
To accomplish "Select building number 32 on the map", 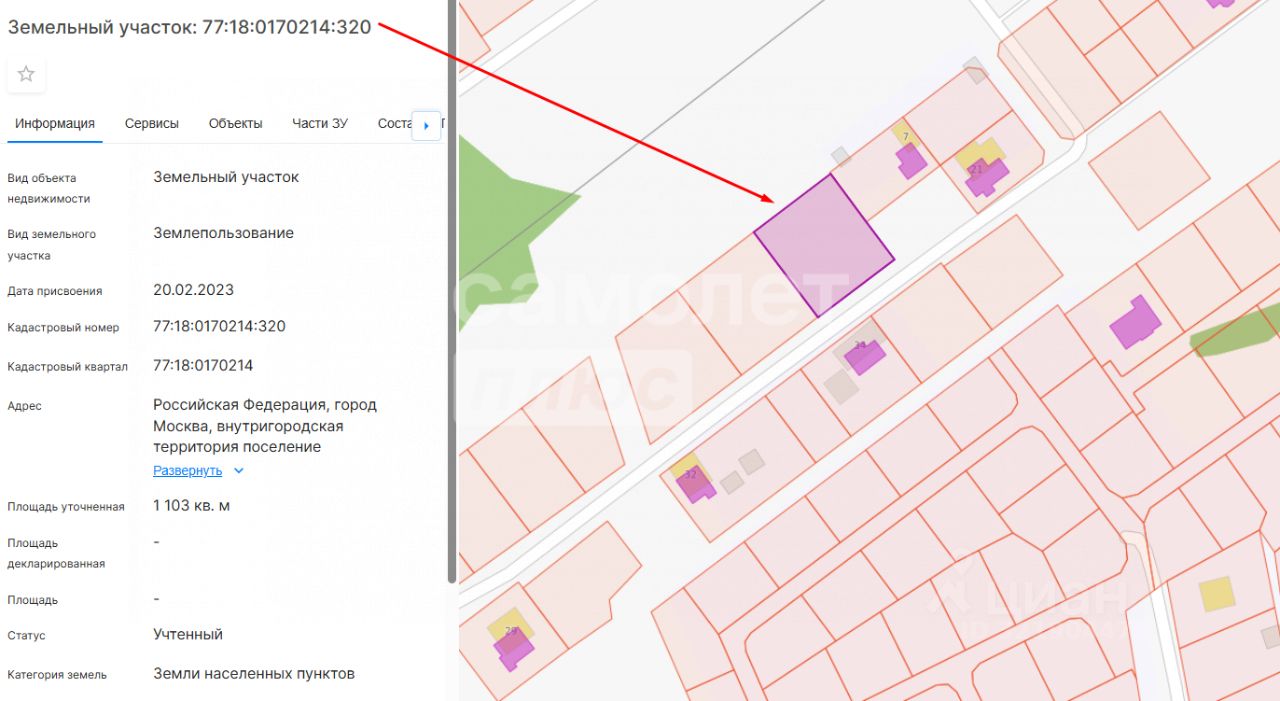I will [x=696, y=484].
